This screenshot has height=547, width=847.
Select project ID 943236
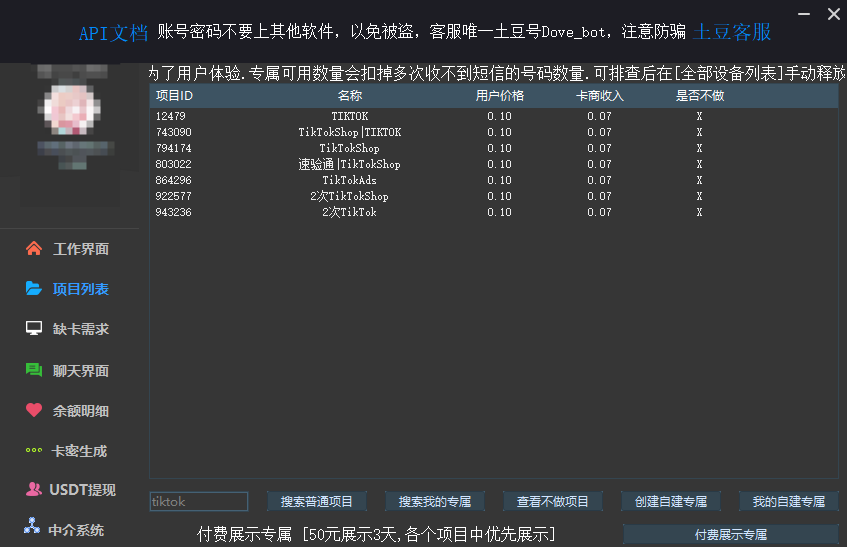click(x=173, y=212)
